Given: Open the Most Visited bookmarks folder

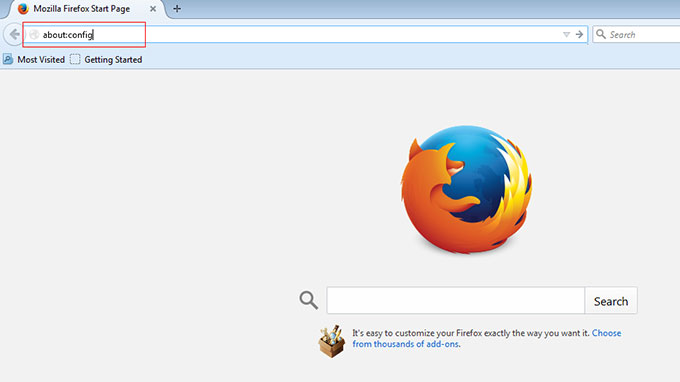Looking at the screenshot, I should click(34, 59).
